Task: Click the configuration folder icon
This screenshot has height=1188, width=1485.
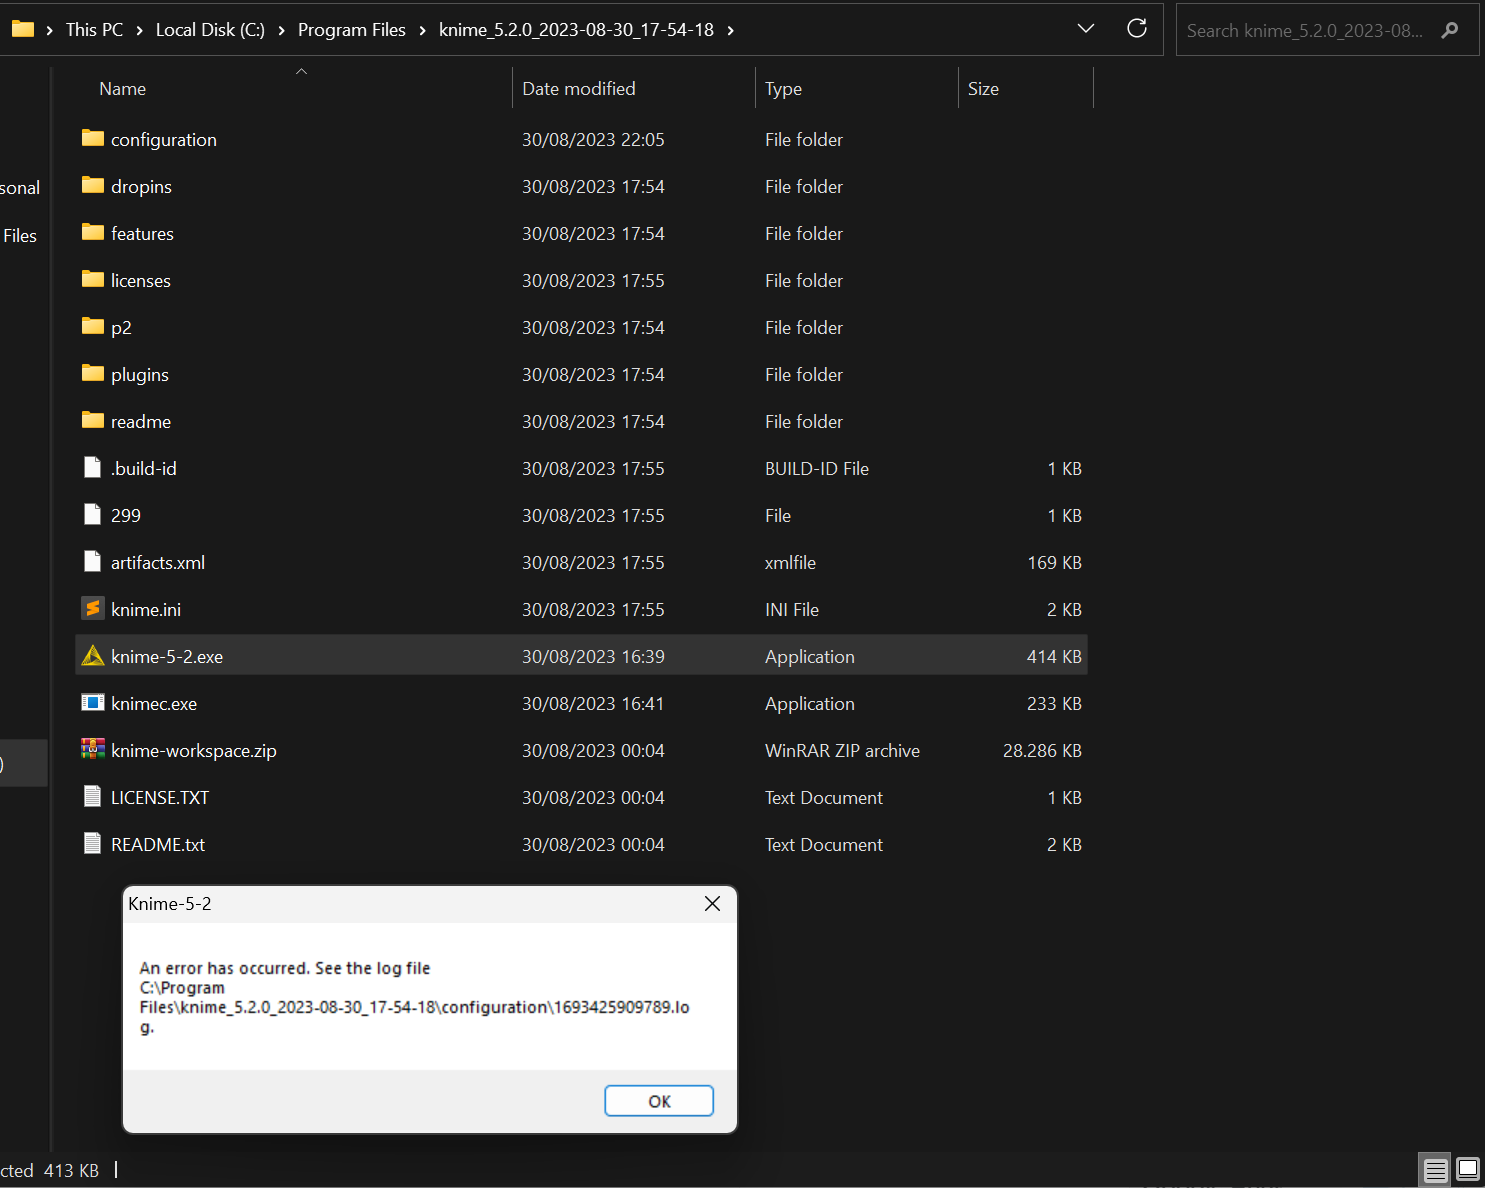Action: pos(93,138)
